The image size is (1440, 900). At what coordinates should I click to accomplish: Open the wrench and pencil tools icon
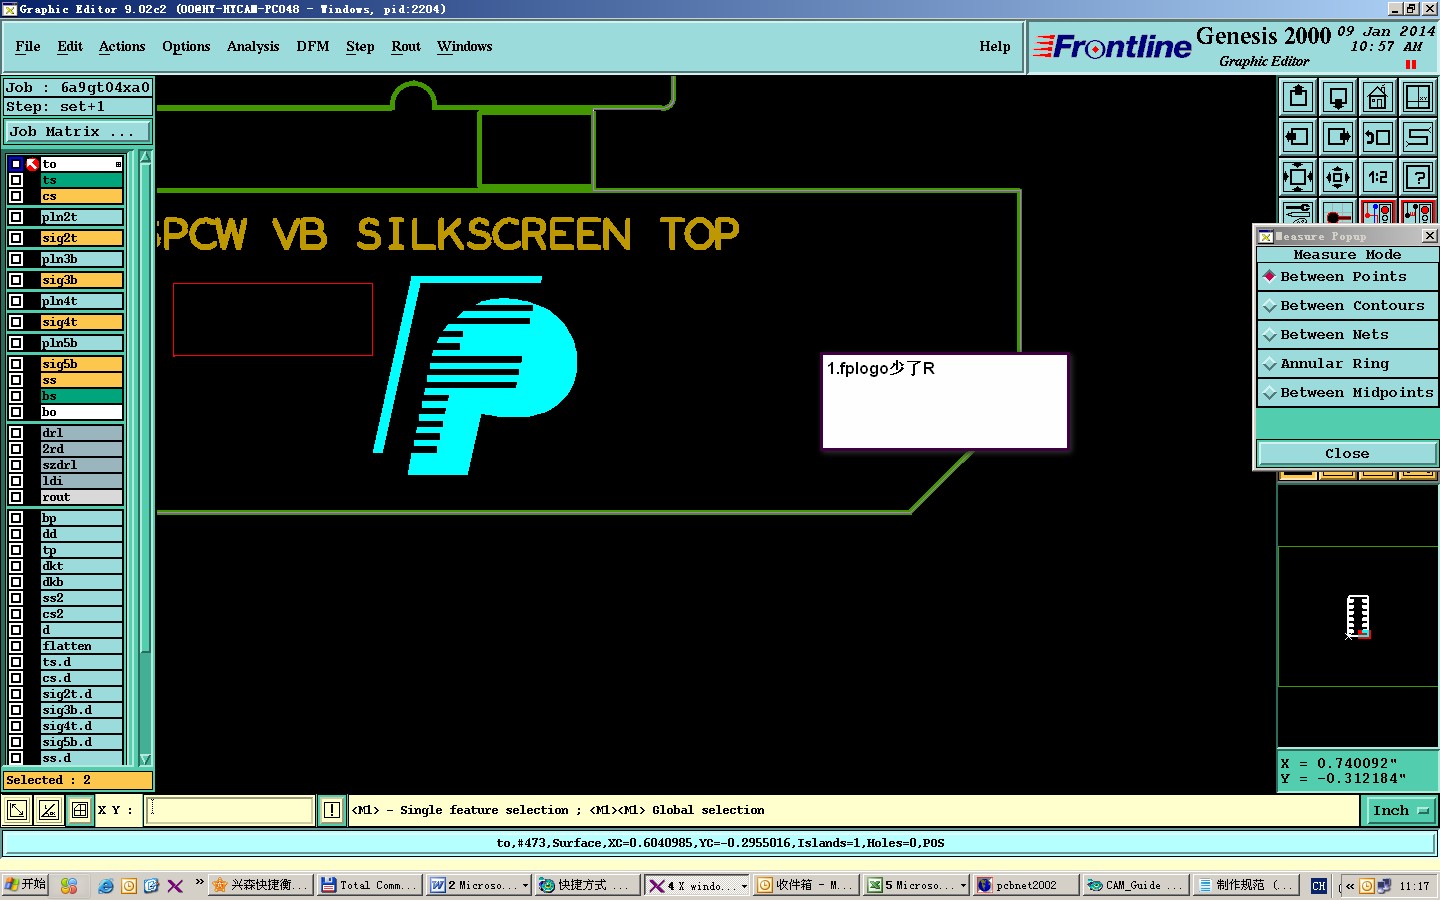[1298, 212]
